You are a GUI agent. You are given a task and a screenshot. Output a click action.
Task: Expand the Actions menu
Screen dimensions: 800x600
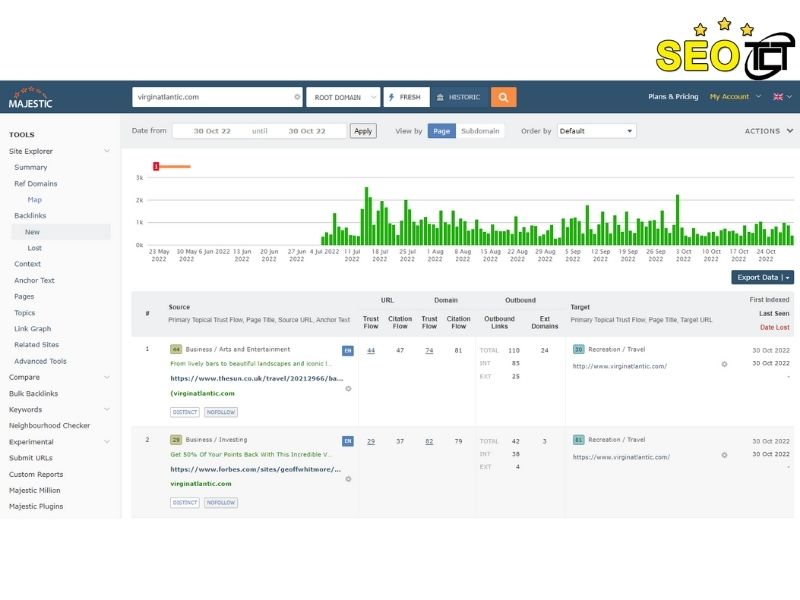pos(769,131)
